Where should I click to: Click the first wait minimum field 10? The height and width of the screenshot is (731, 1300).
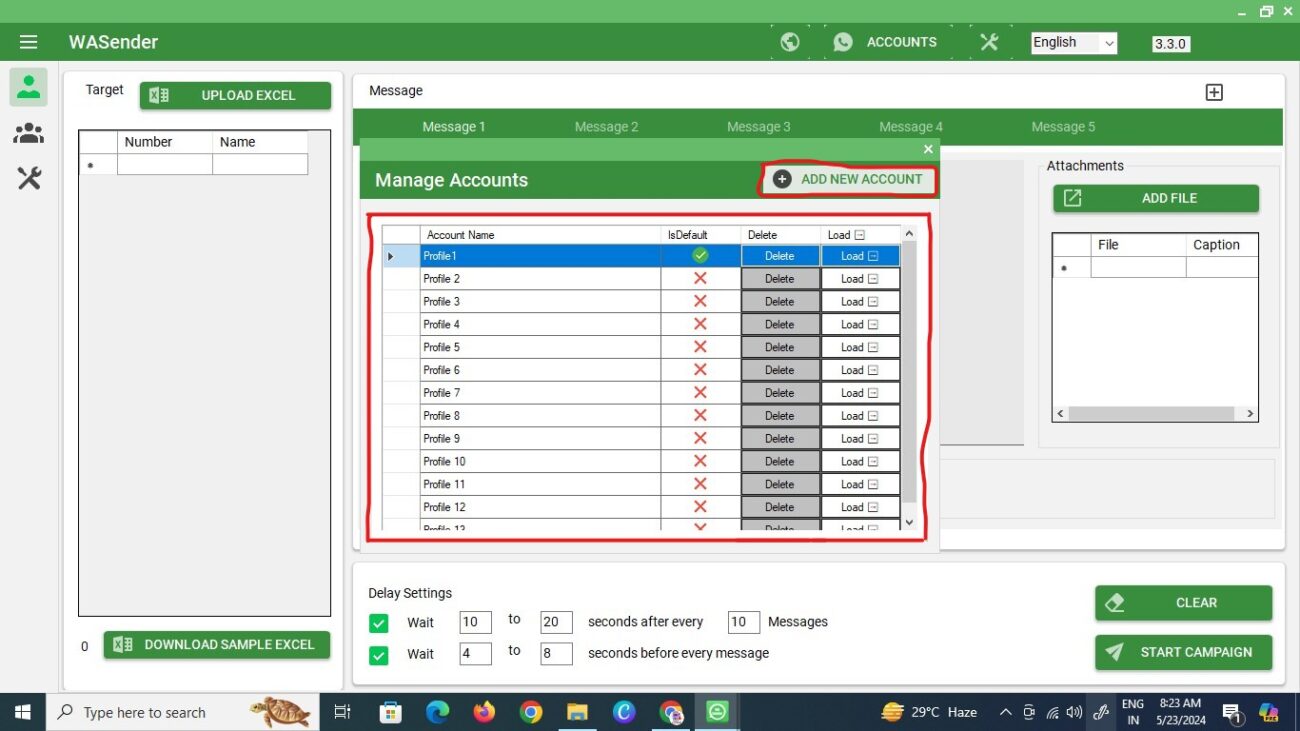click(x=475, y=622)
